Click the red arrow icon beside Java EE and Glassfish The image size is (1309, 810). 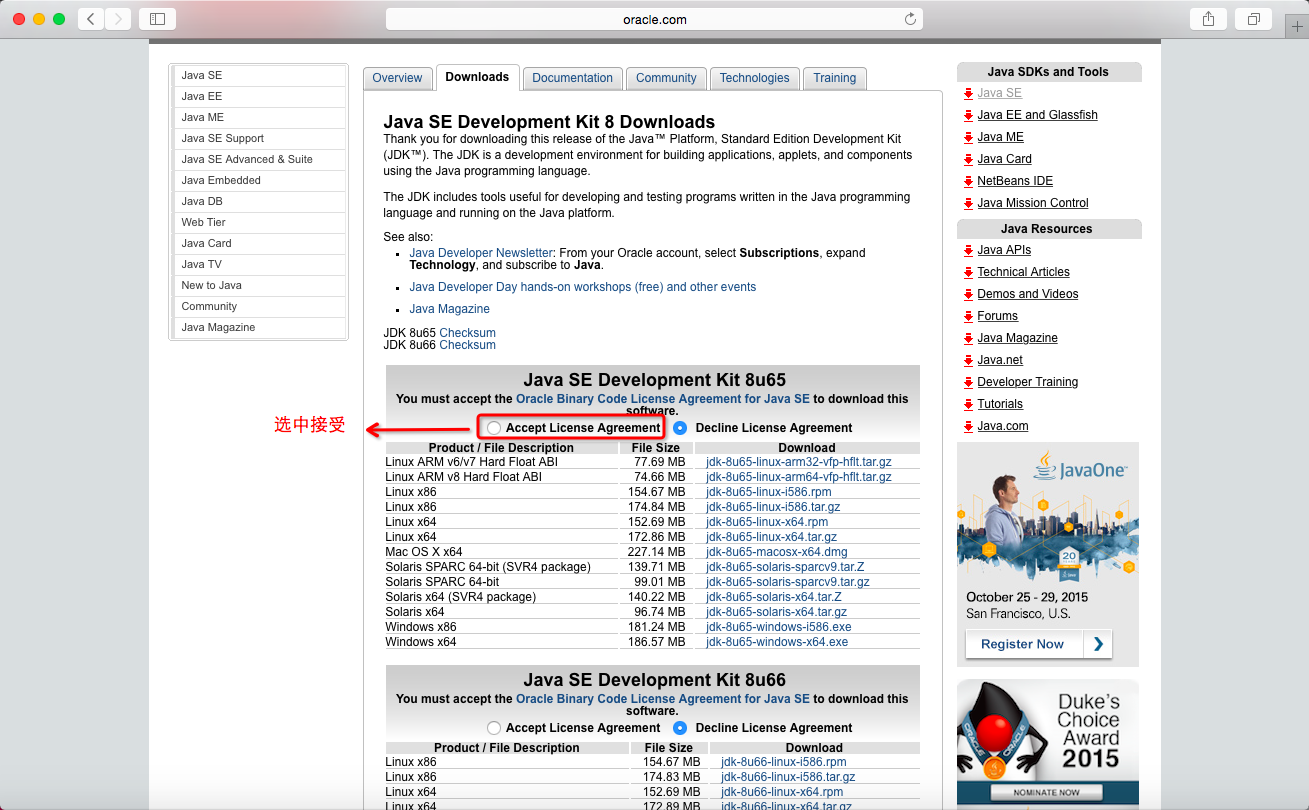pos(968,116)
